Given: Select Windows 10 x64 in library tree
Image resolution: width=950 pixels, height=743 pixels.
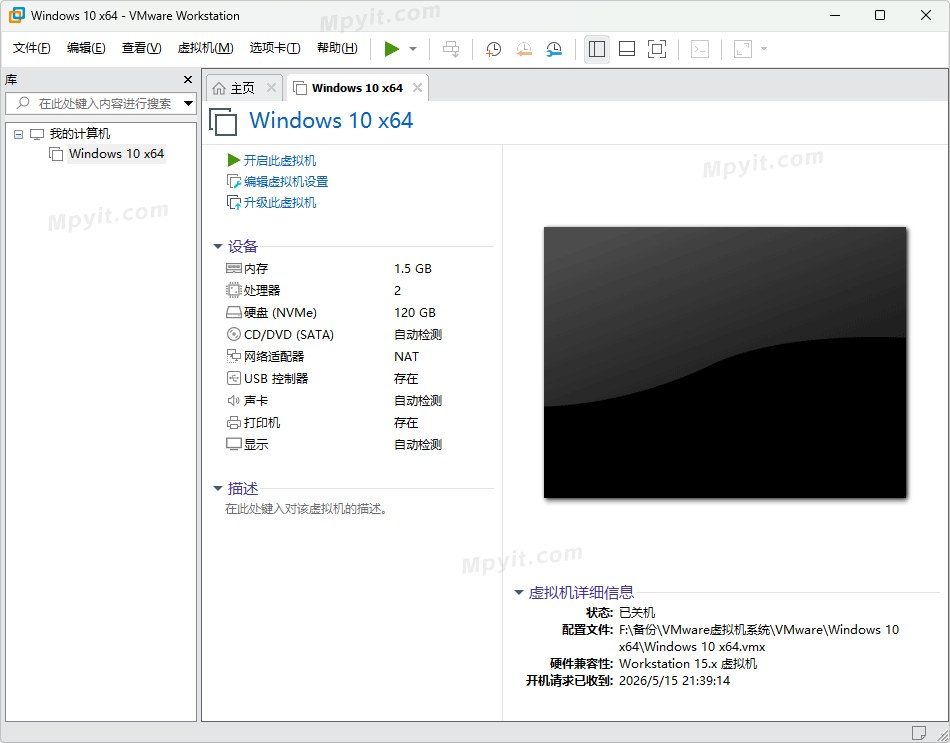Looking at the screenshot, I should pyautogui.click(x=116, y=154).
